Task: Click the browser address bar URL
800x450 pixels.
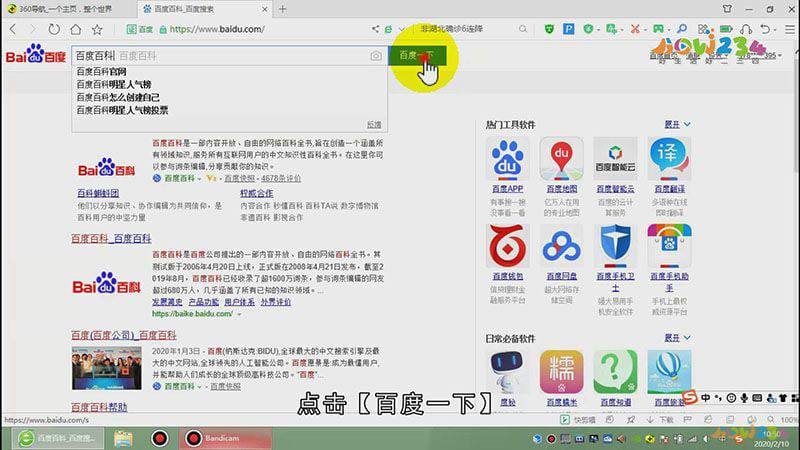Action: [217, 29]
